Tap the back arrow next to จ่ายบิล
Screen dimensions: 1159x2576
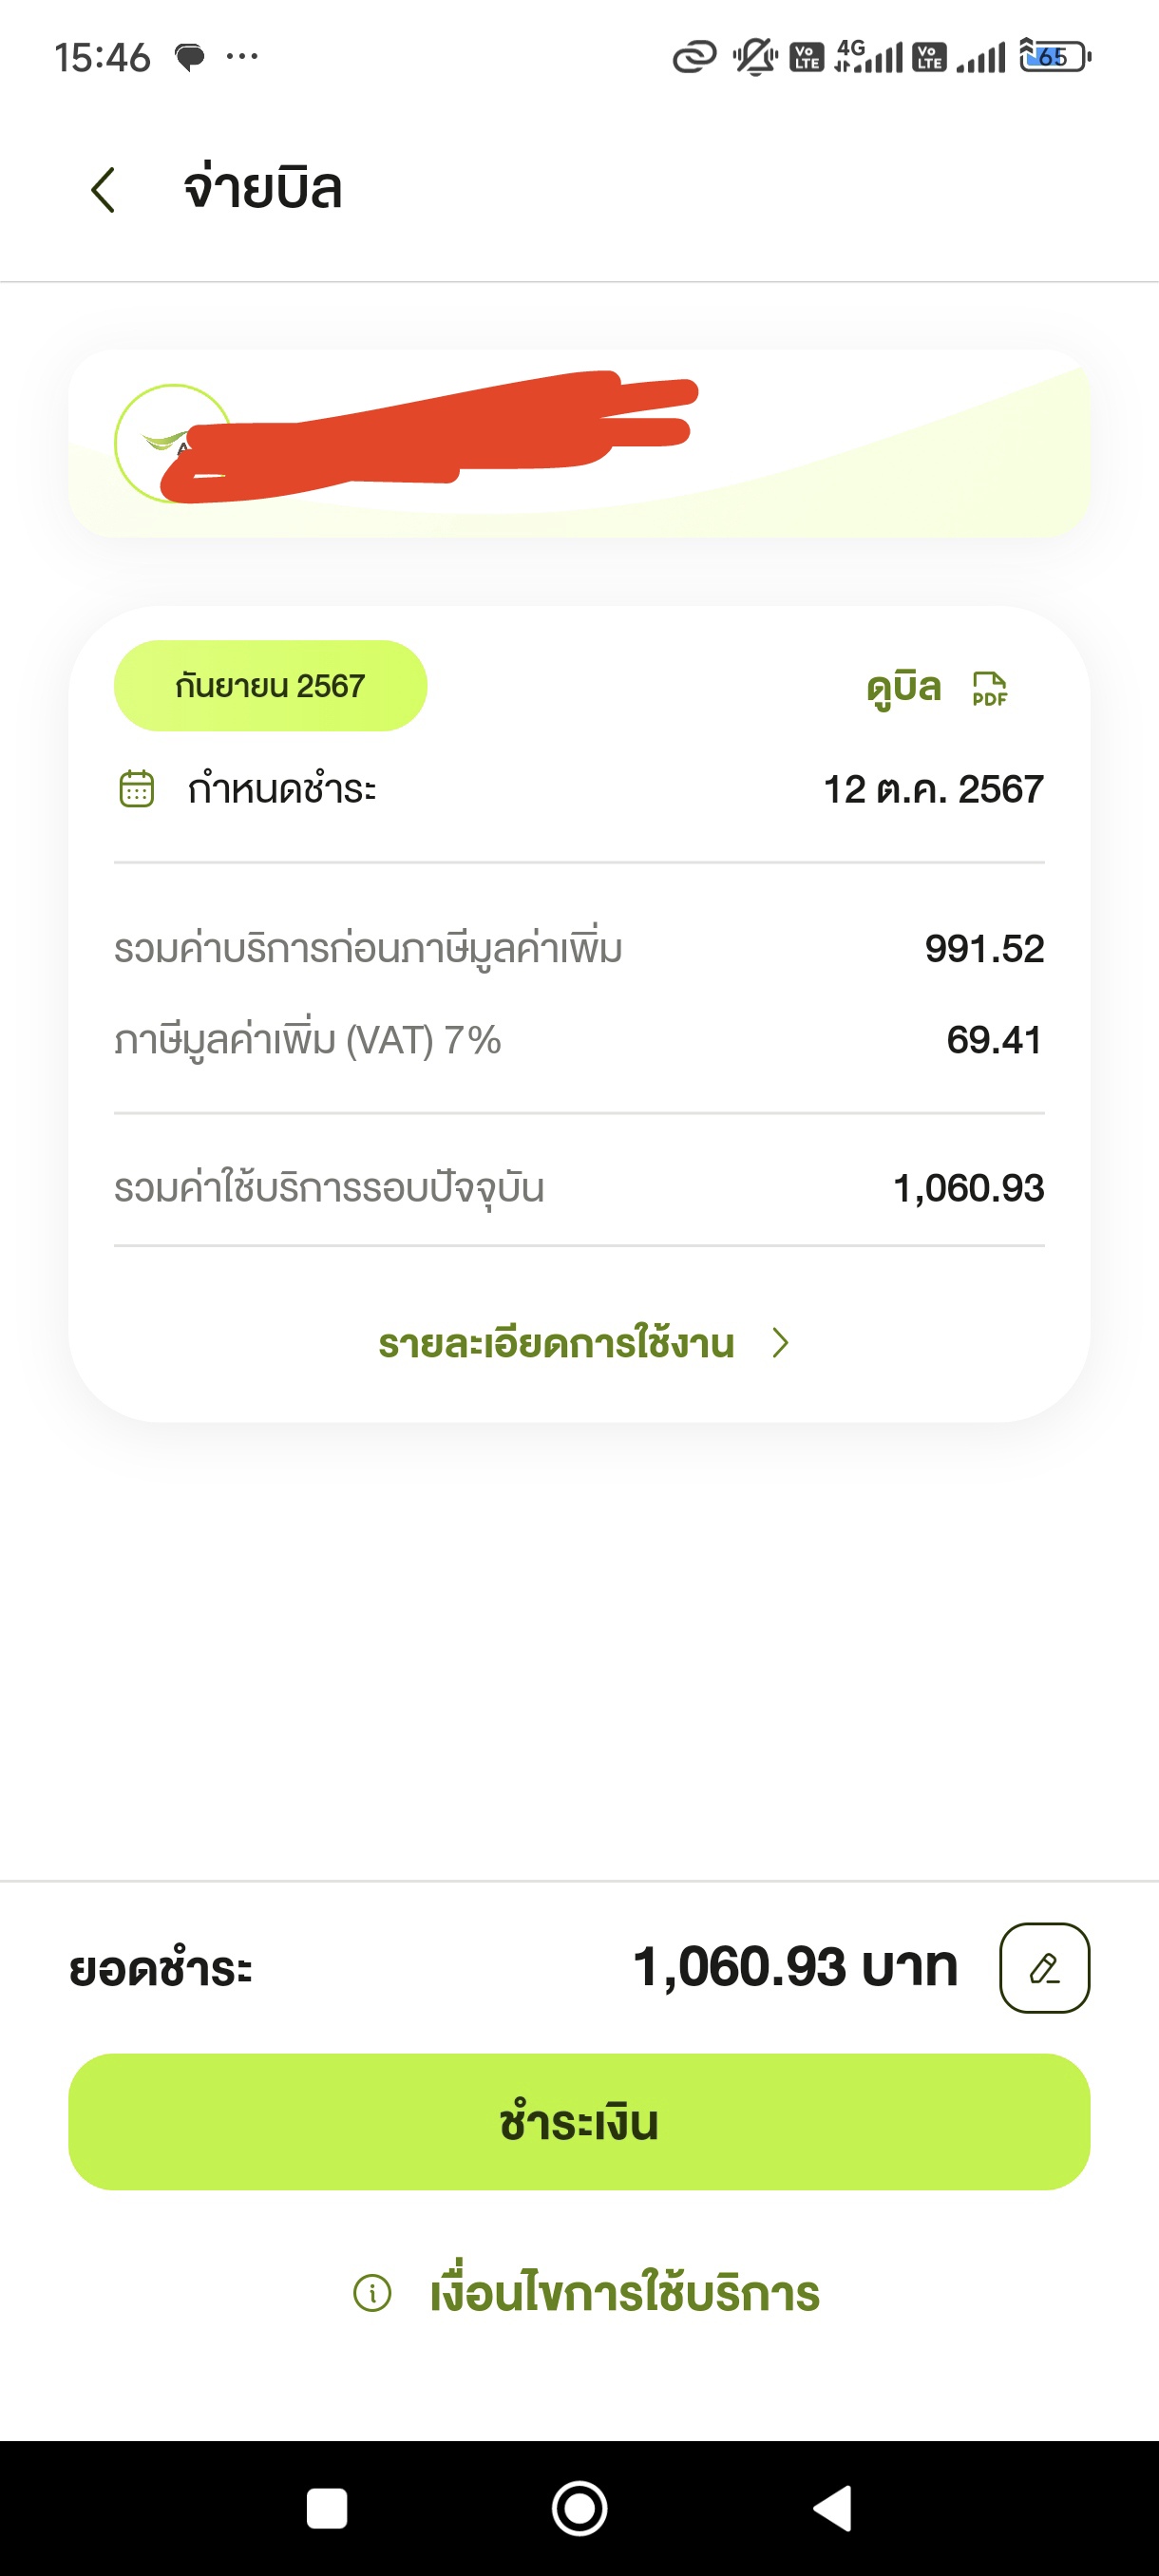(x=103, y=189)
